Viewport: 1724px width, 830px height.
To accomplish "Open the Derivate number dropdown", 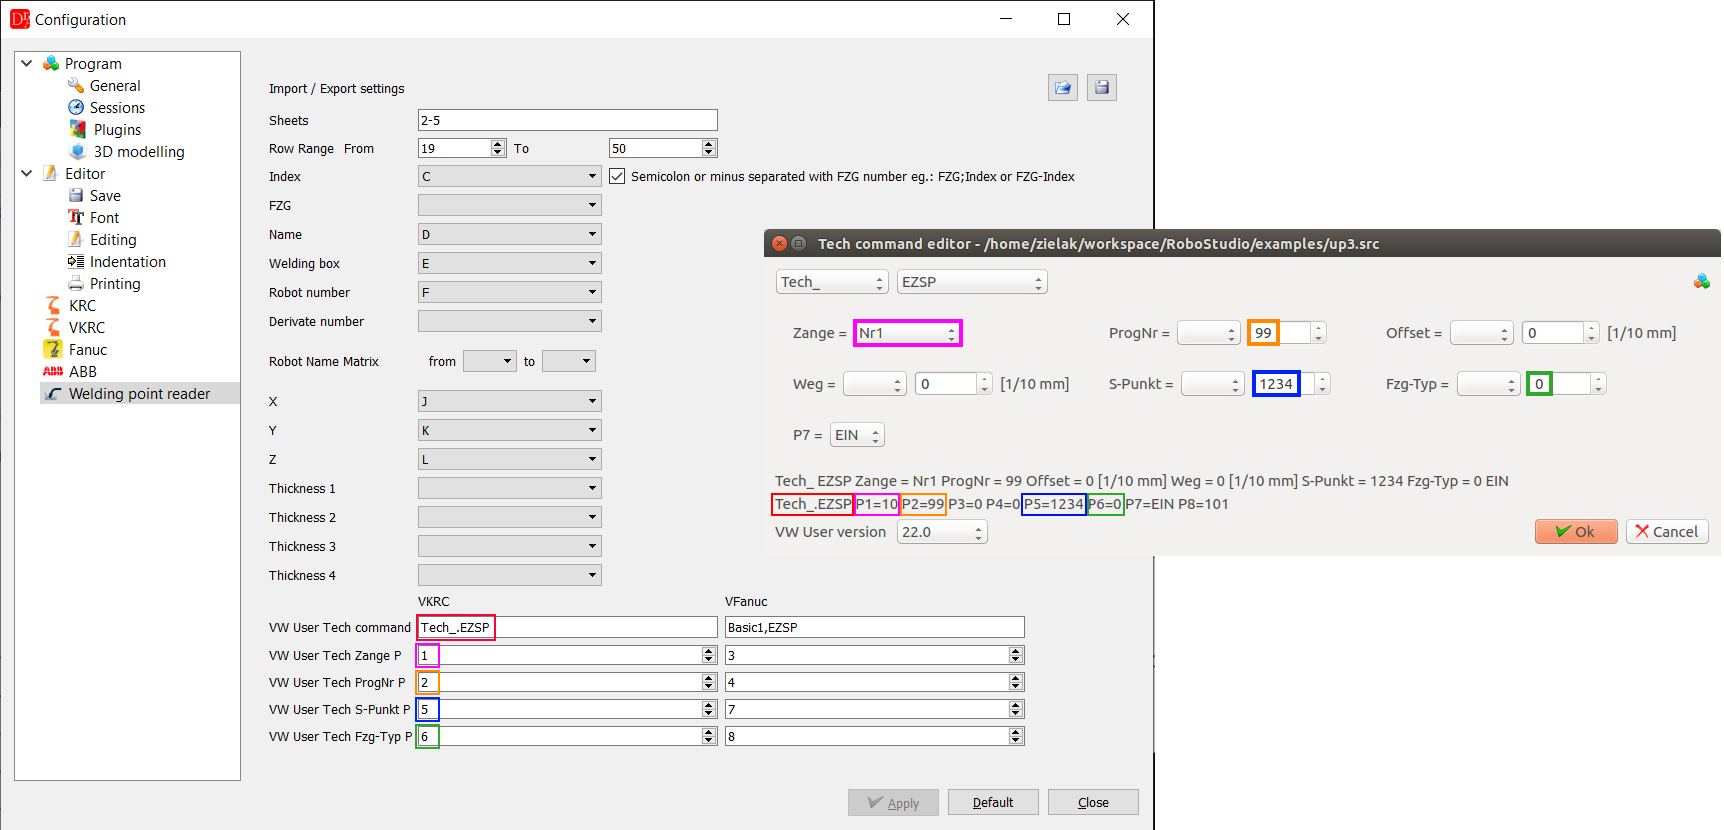I will coord(509,321).
